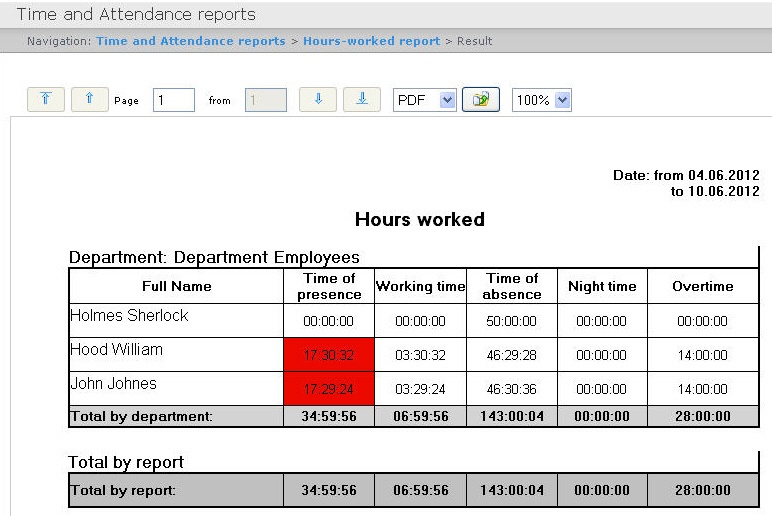This screenshot has width=772, height=516.
Task: Click the export report icon button
Action: (x=480, y=100)
